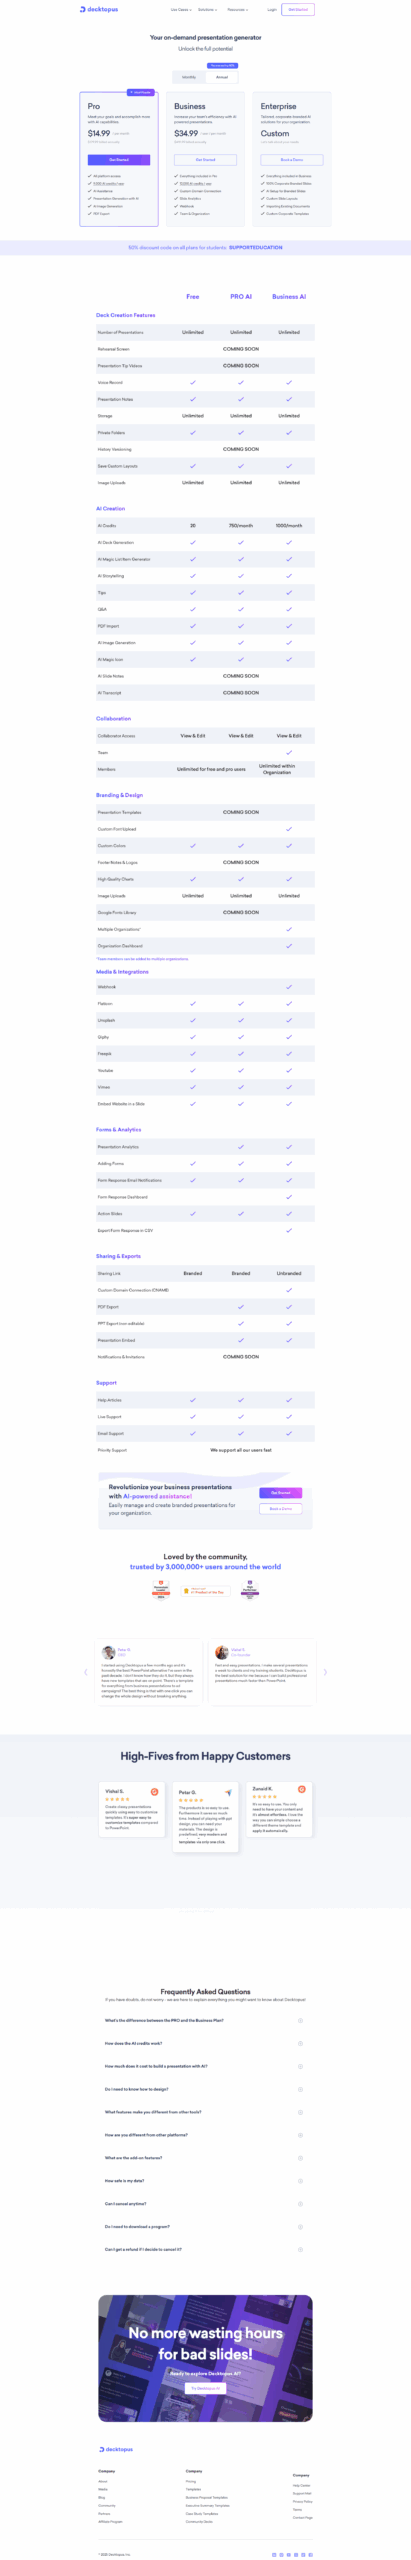Open the Resources menu in navbar
The image size is (411, 2560).
pos(237,9)
